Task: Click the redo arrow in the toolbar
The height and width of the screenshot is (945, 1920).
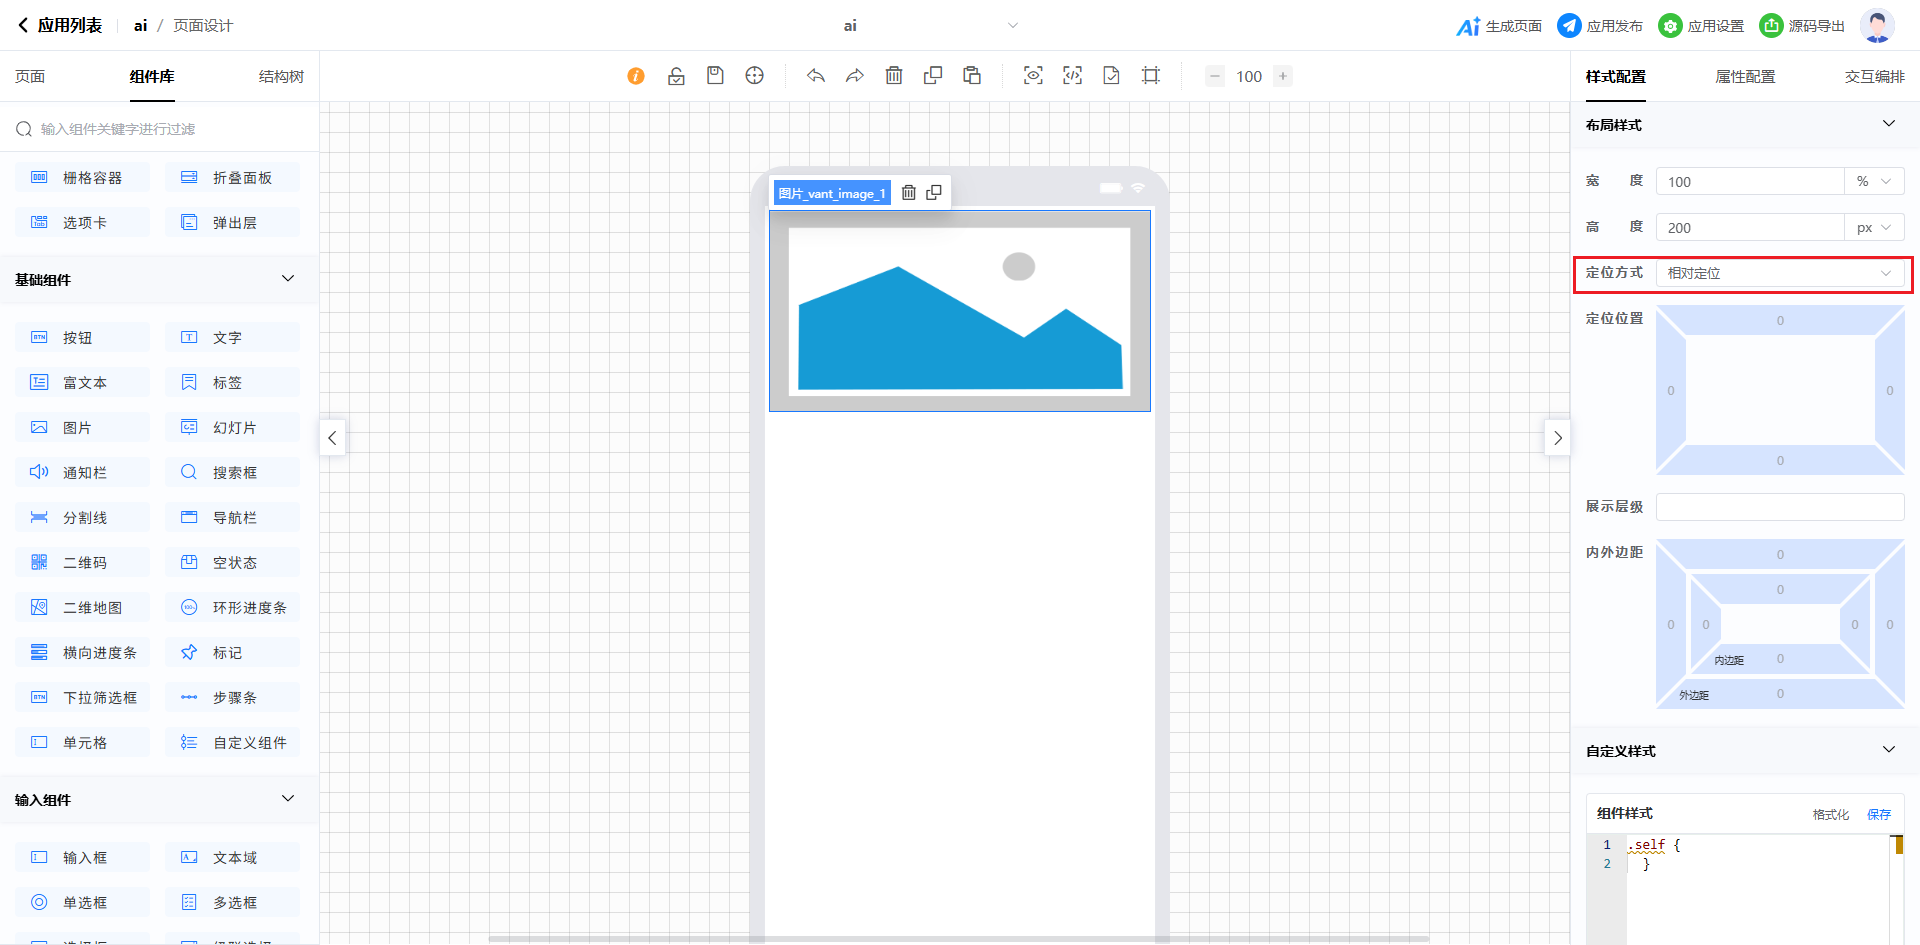Action: [x=855, y=76]
